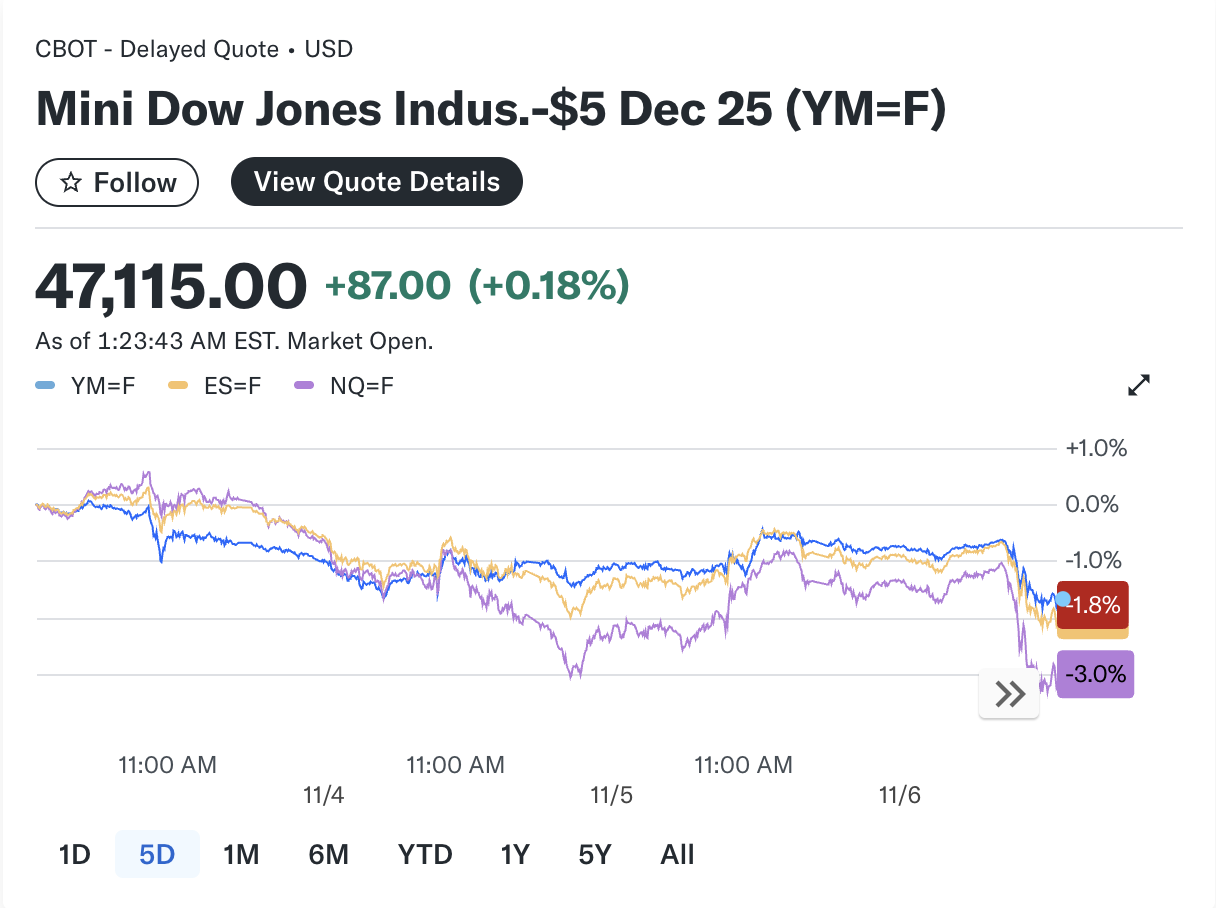Toggle the NQ=F series label
The width and height of the screenshot is (1216, 908).
pyautogui.click(x=361, y=385)
